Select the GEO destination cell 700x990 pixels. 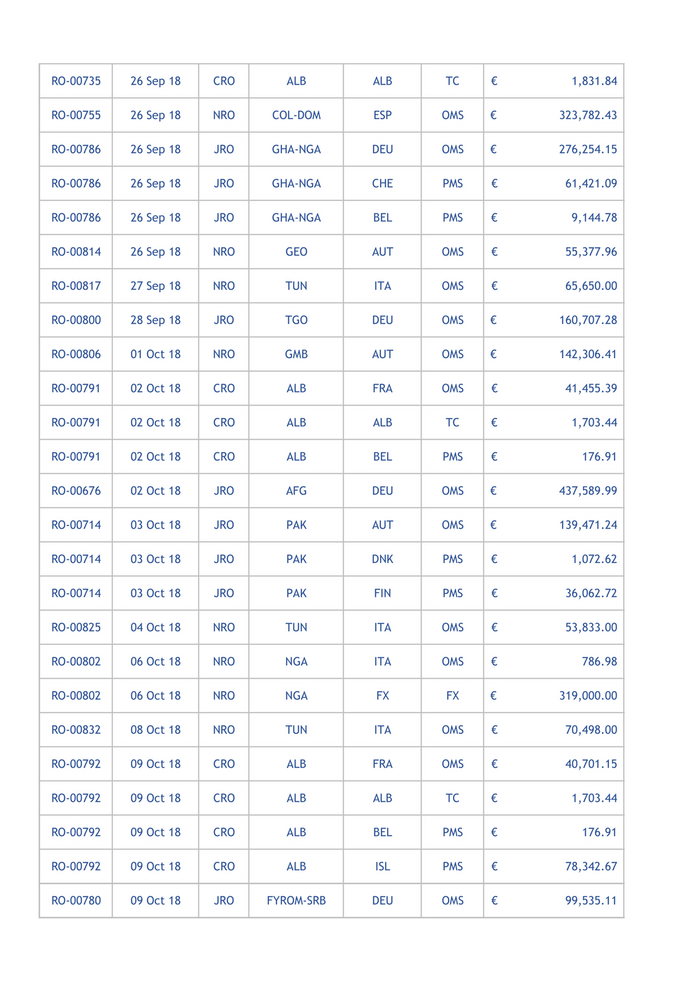click(296, 252)
